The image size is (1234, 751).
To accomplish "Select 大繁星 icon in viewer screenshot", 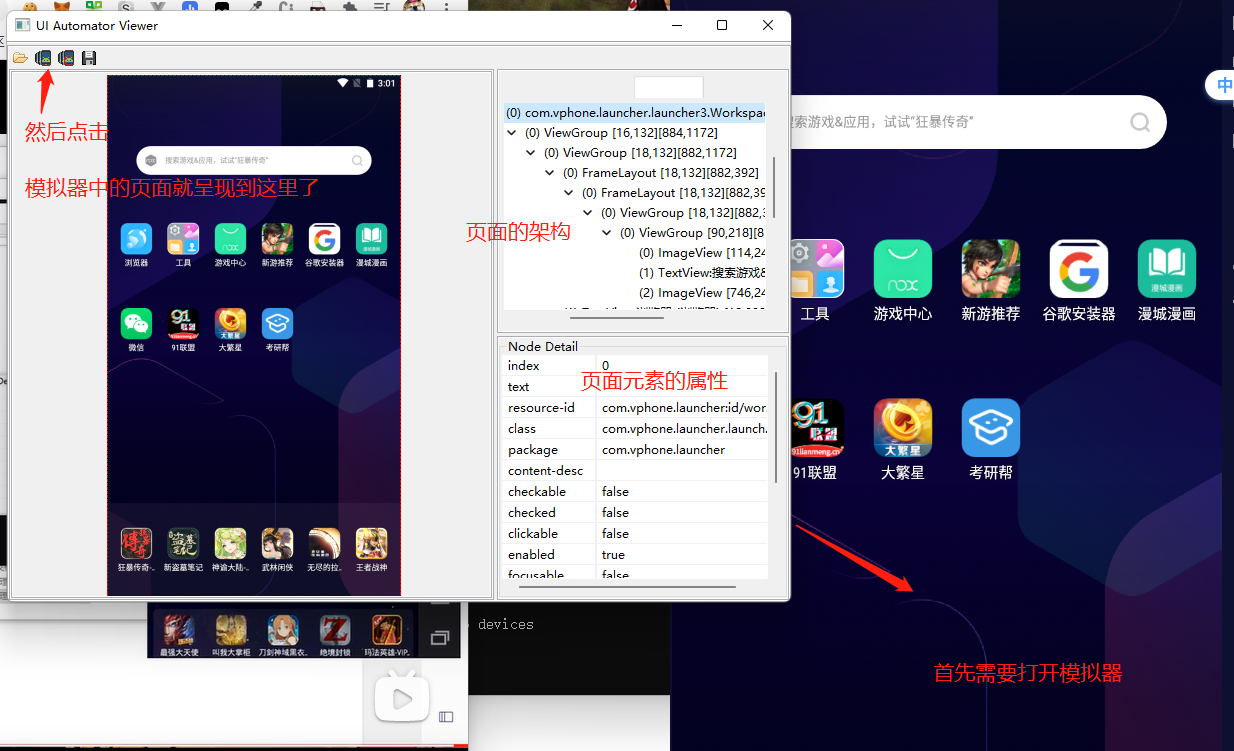I will click(230, 323).
